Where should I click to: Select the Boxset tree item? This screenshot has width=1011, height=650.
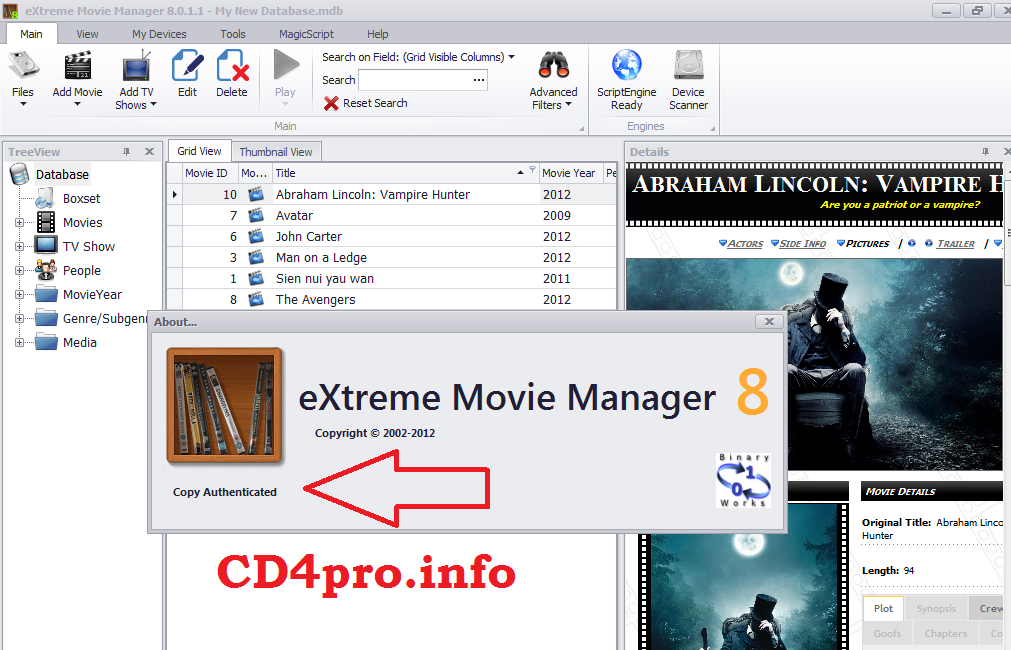(81, 199)
